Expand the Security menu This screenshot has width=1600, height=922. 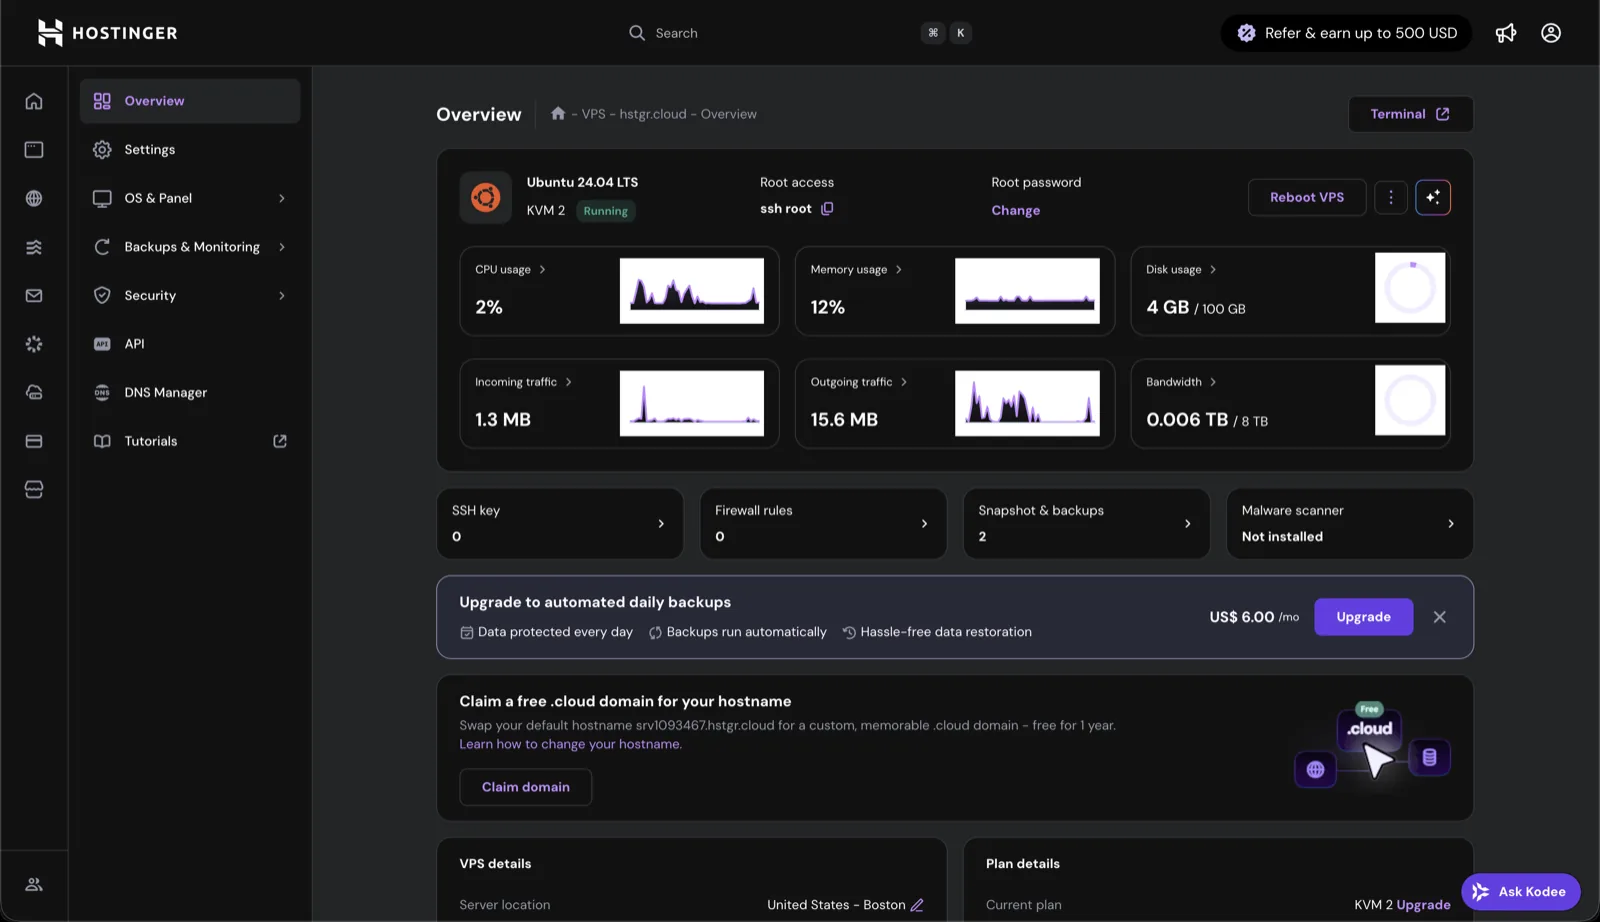click(x=190, y=295)
